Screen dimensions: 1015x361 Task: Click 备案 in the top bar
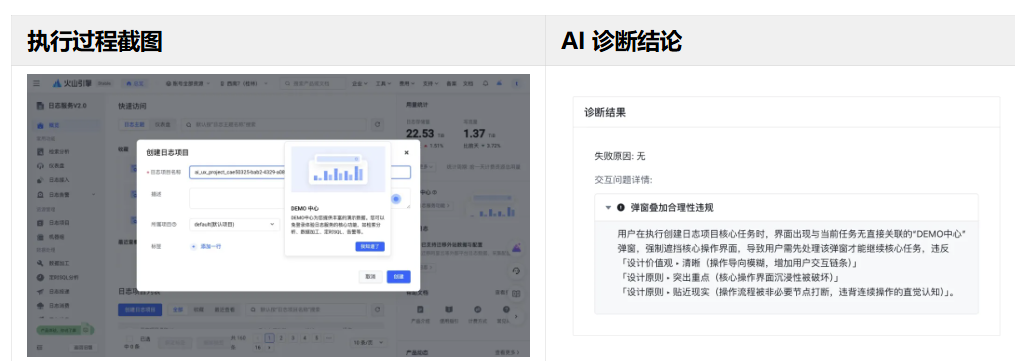451,83
